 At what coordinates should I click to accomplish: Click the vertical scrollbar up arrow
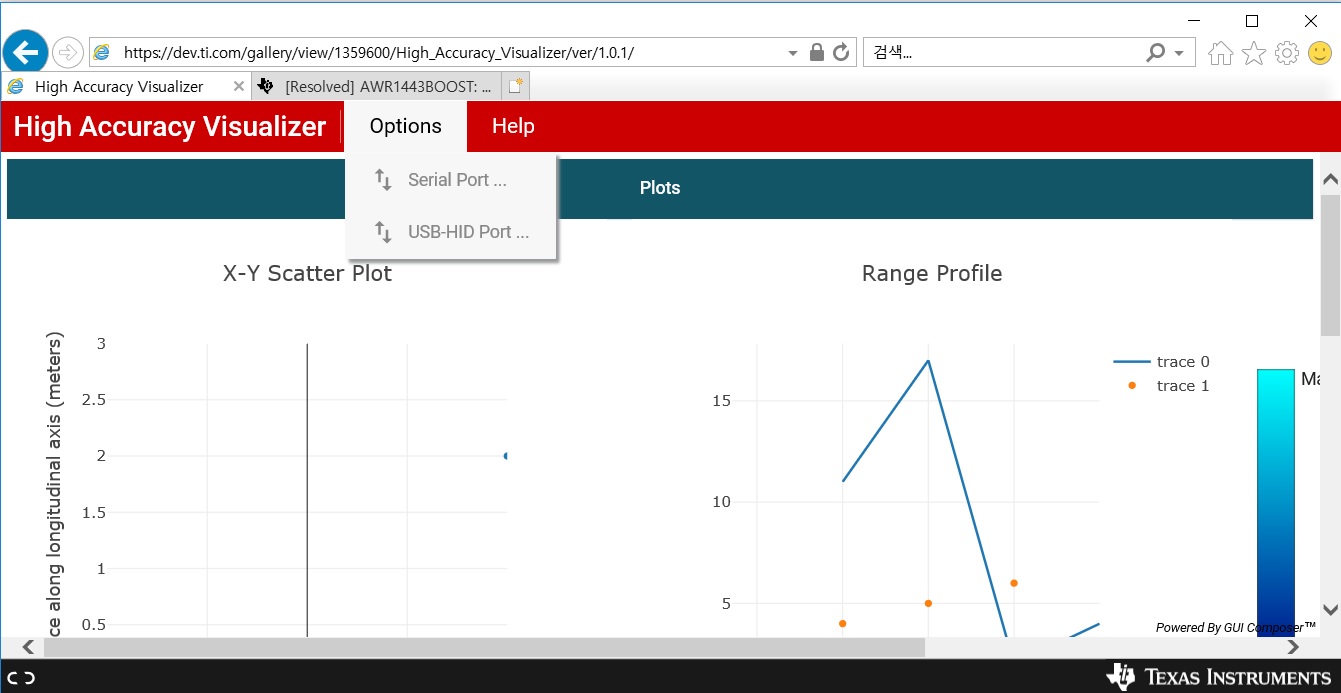(1330, 180)
